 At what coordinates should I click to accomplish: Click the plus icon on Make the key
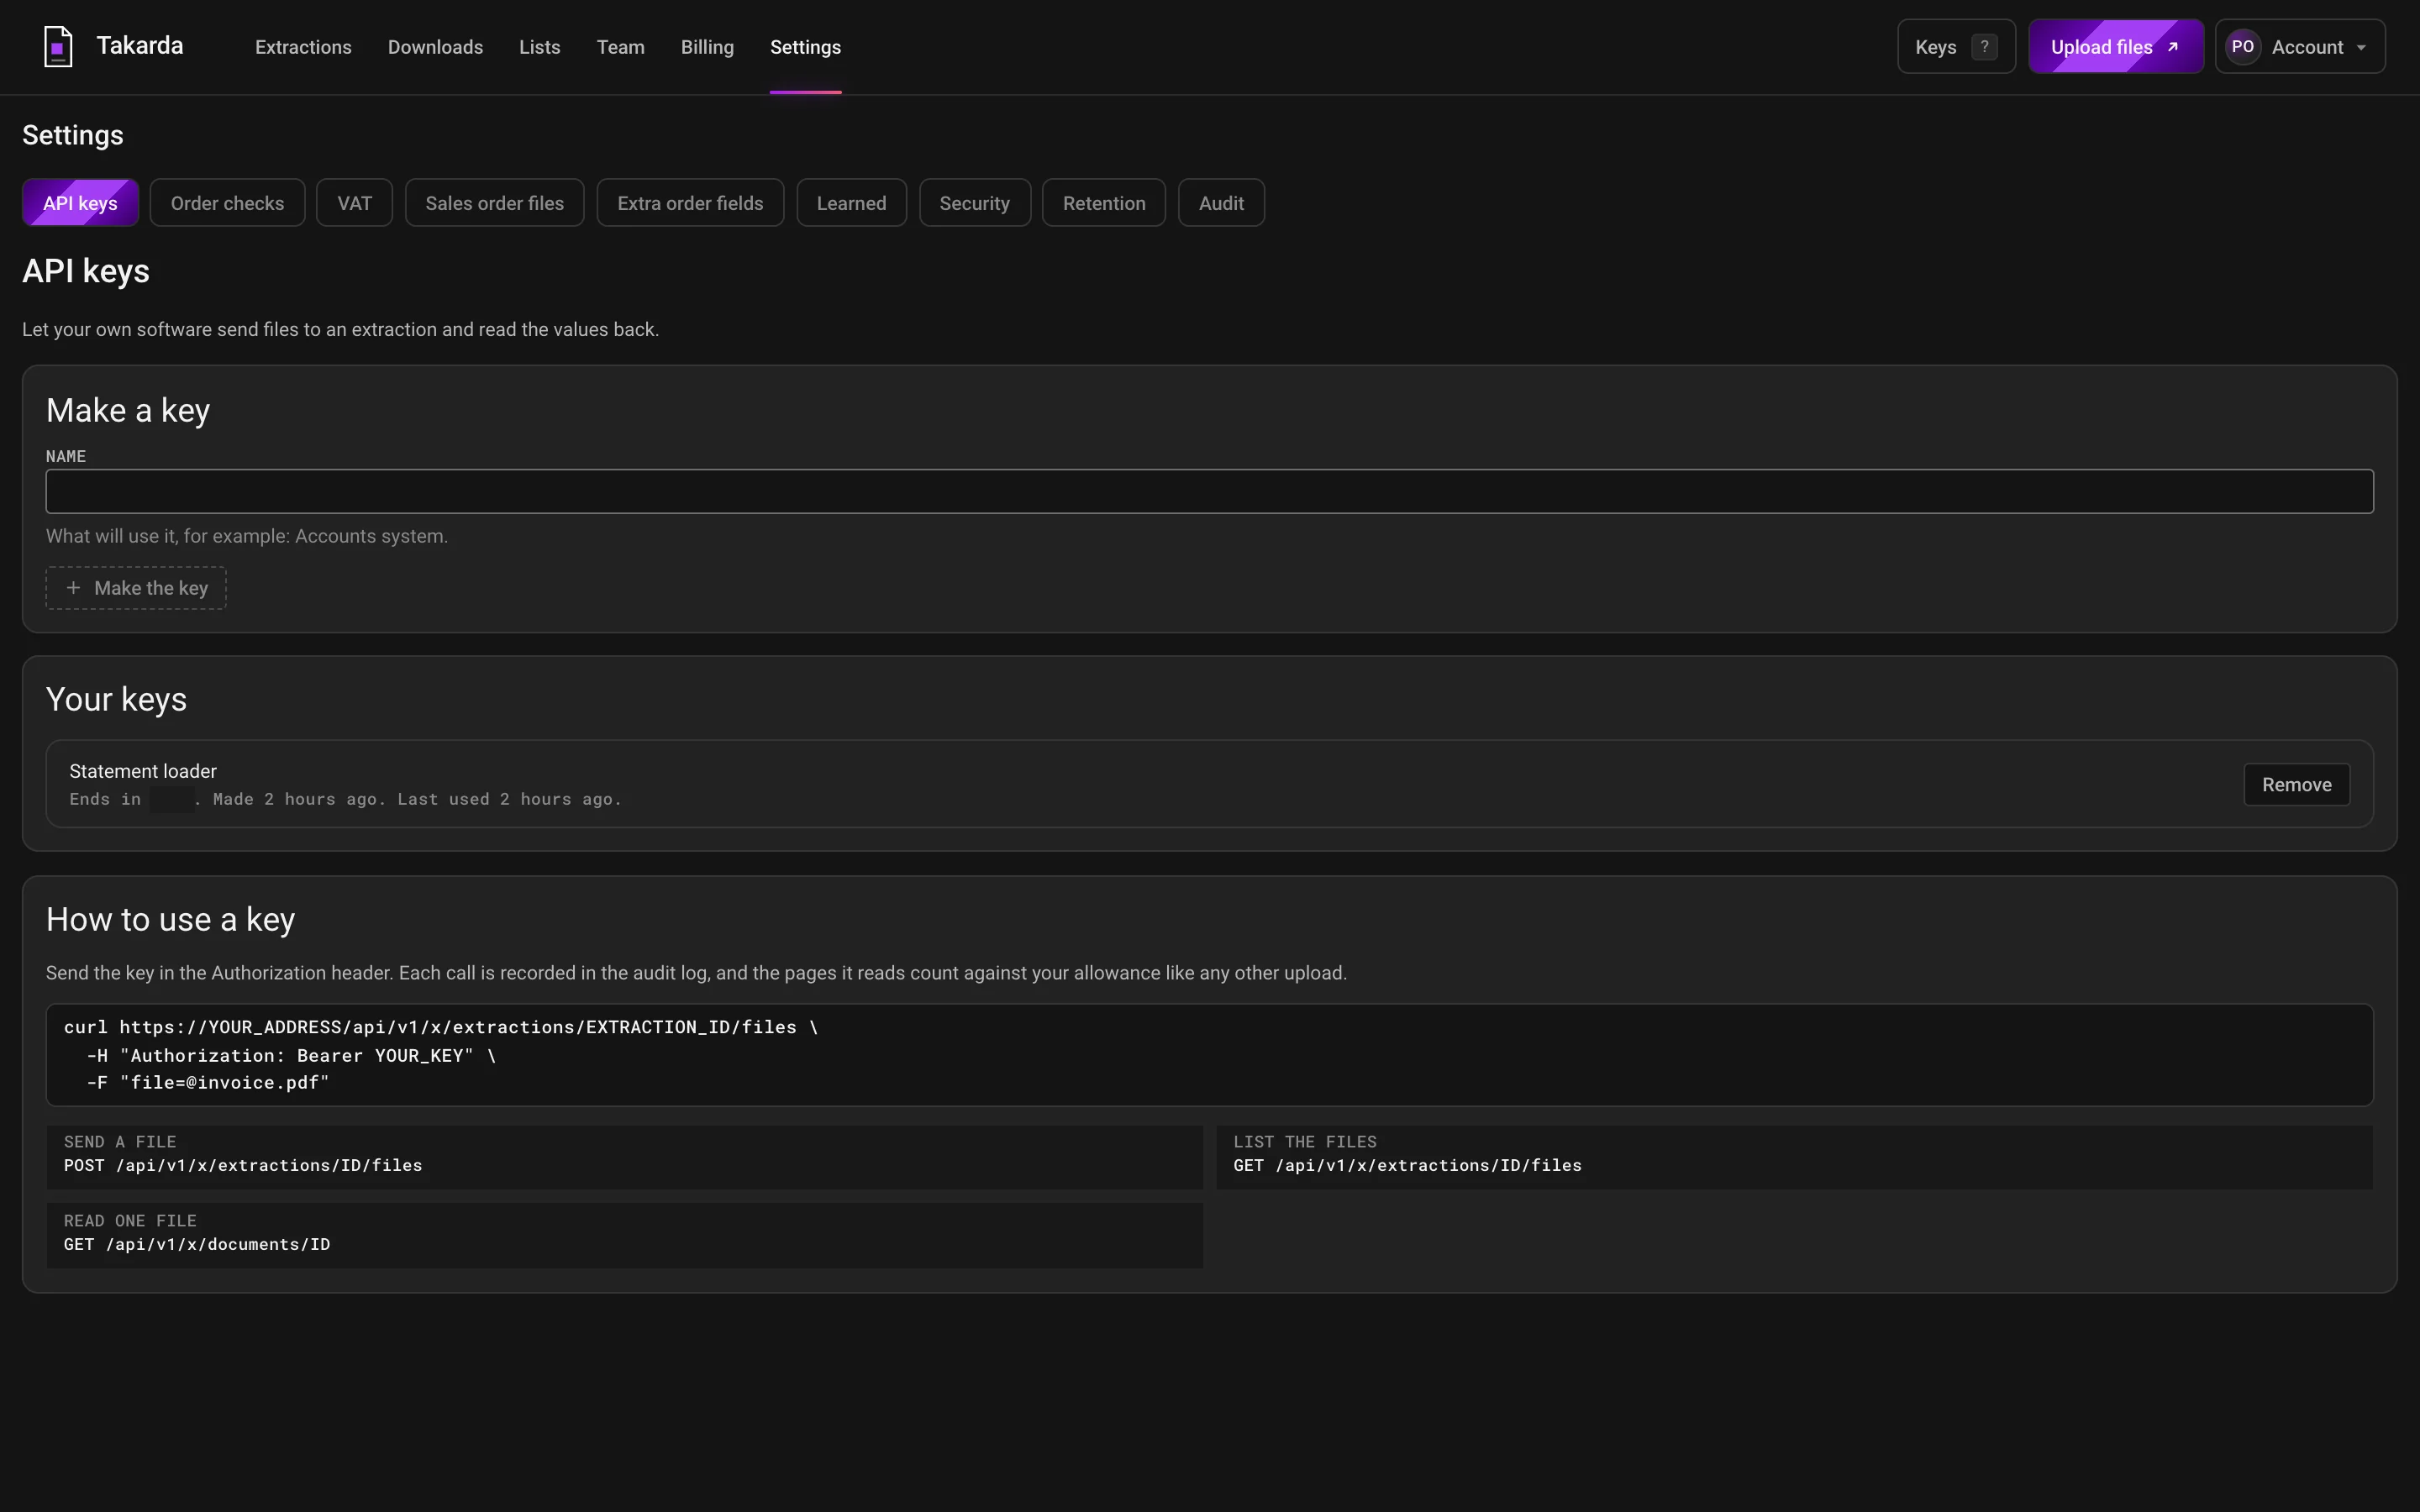click(x=73, y=588)
